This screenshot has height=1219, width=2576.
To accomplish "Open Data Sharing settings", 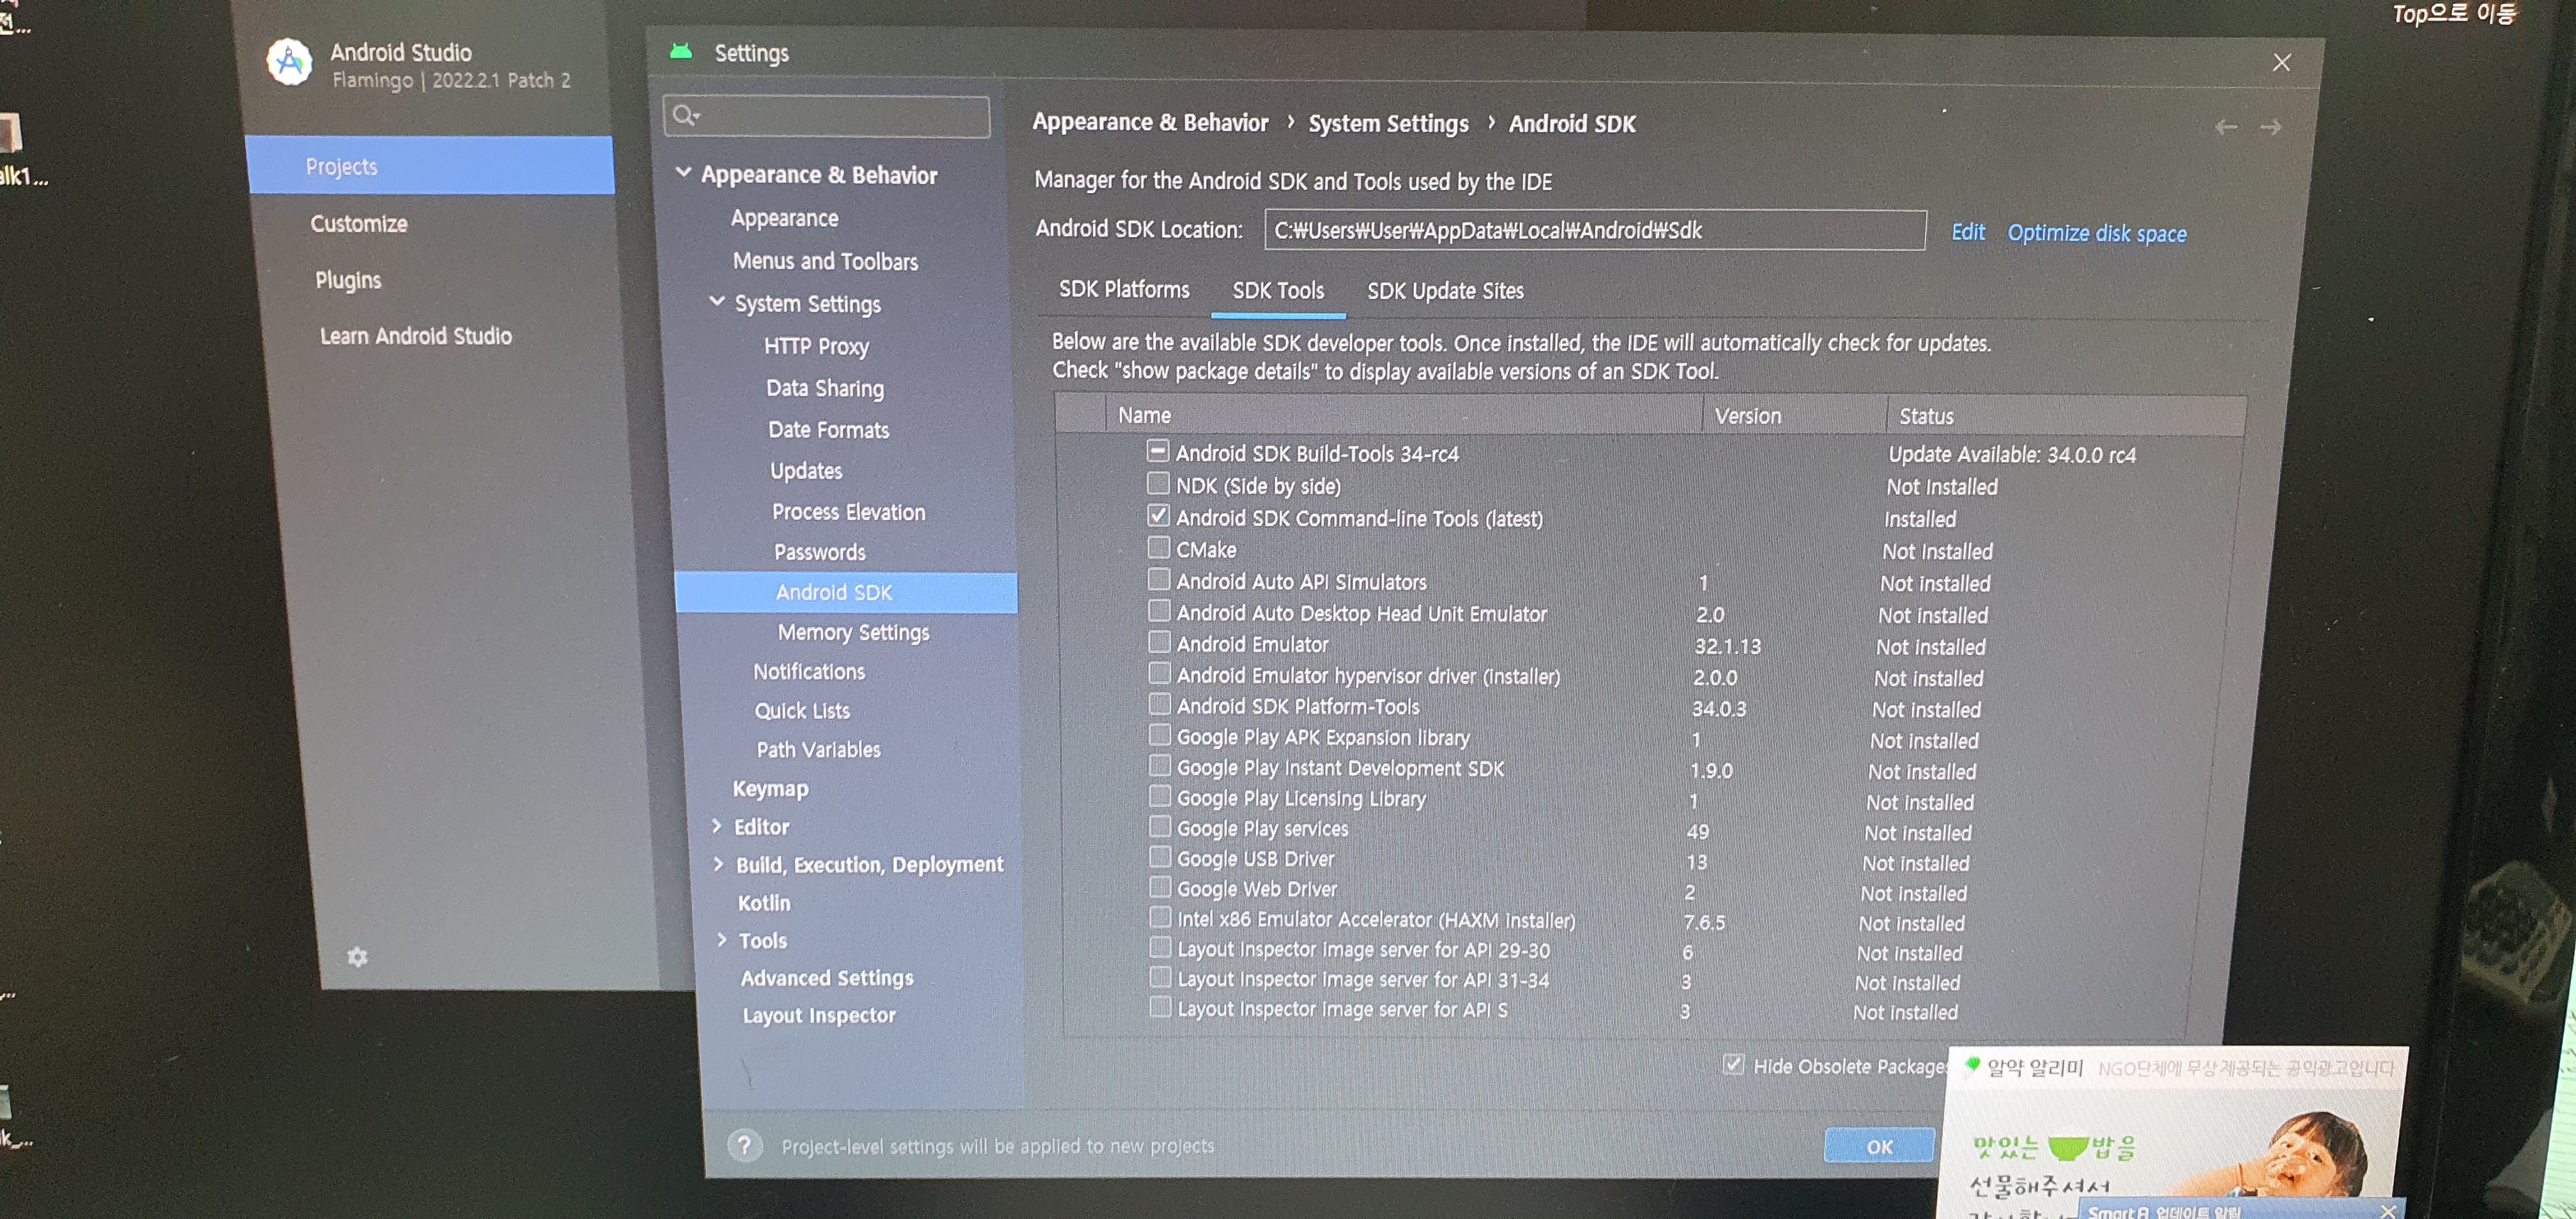I will tap(825, 388).
